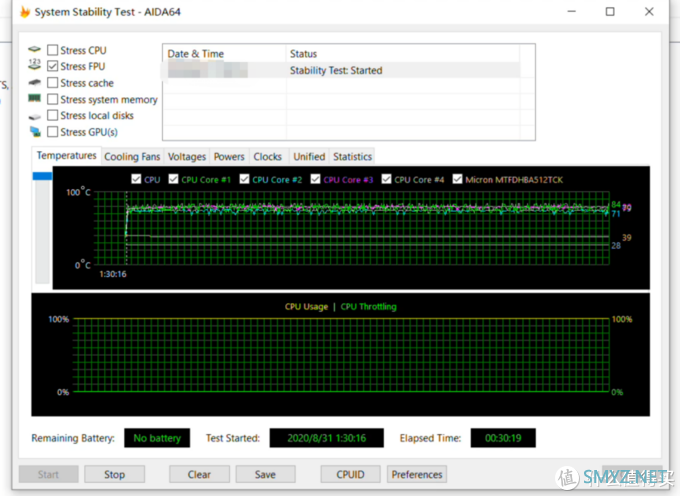Select the 'Stability Test: Started' log row
The height and width of the screenshot is (496, 680).
click(341, 70)
